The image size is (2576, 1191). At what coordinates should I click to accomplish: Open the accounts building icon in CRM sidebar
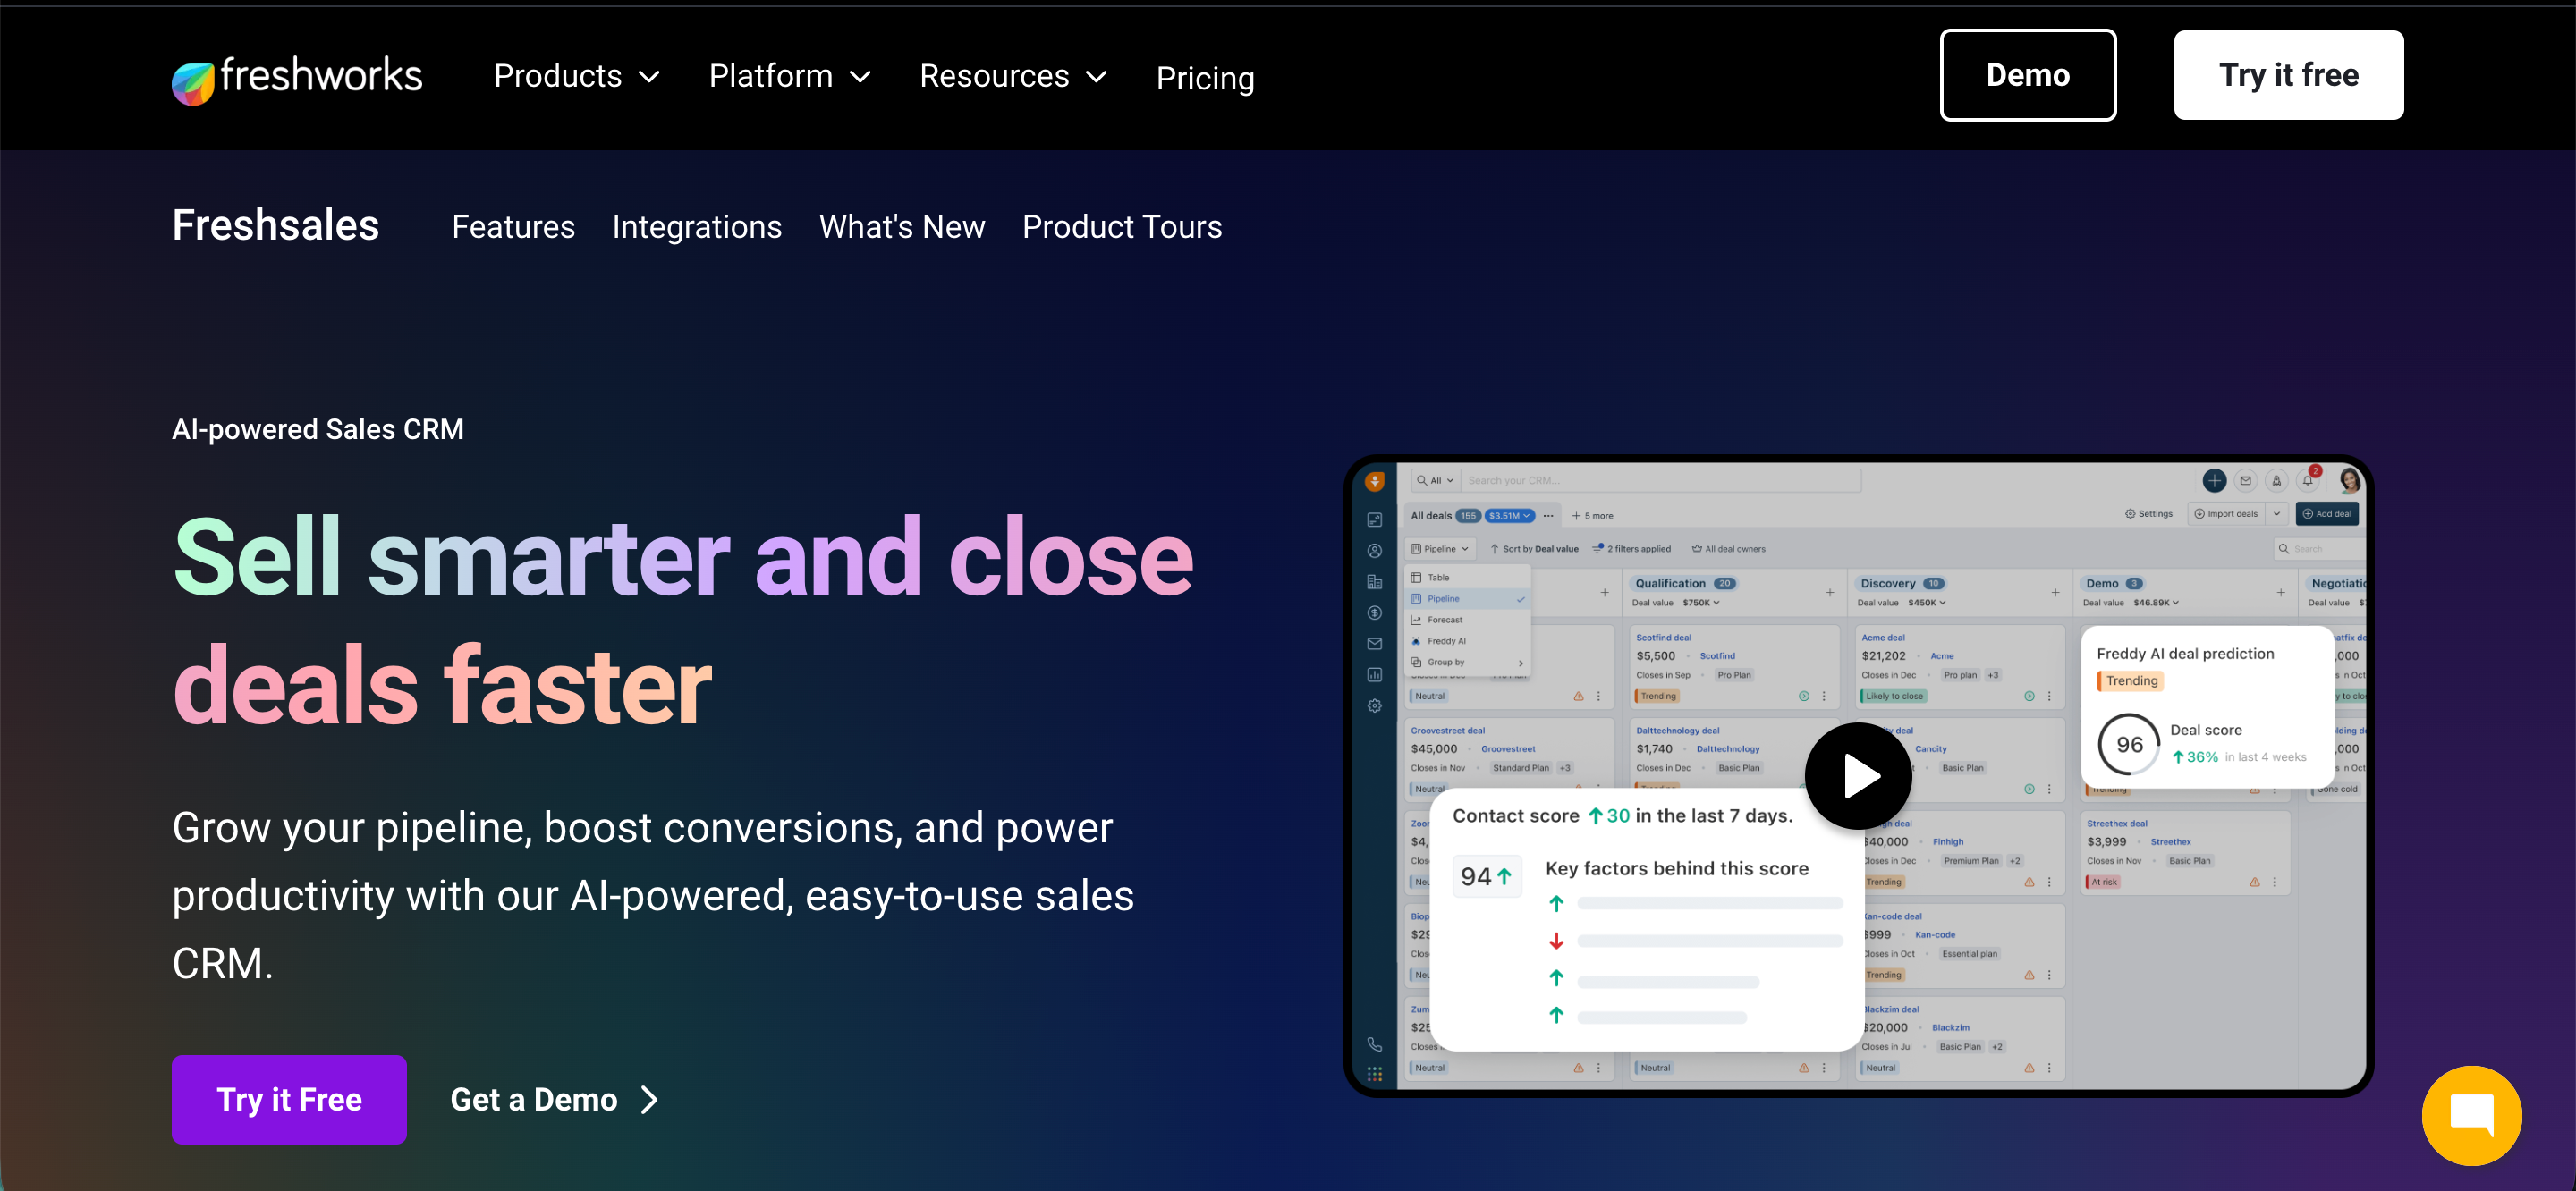tap(1375, 582)
